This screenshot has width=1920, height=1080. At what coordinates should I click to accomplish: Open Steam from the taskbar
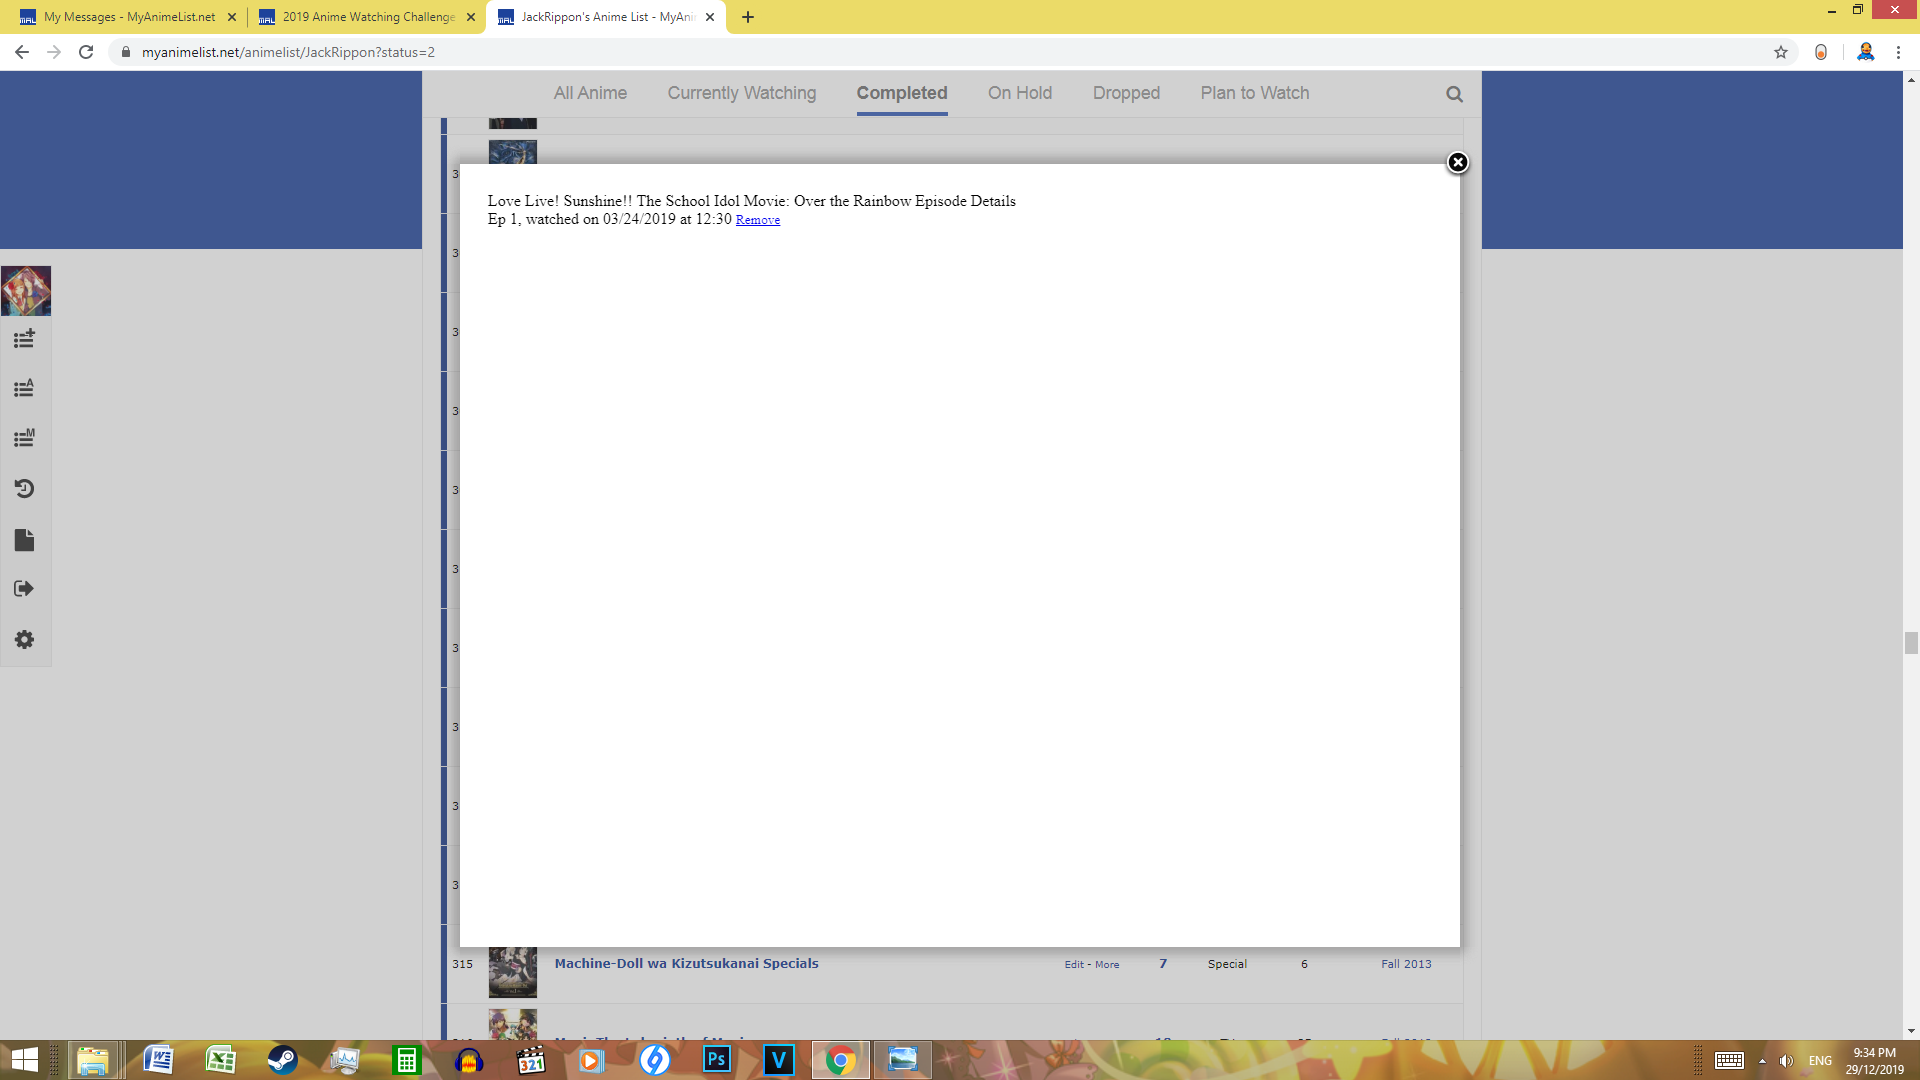pyautogui.click(x=282, y=1060)
